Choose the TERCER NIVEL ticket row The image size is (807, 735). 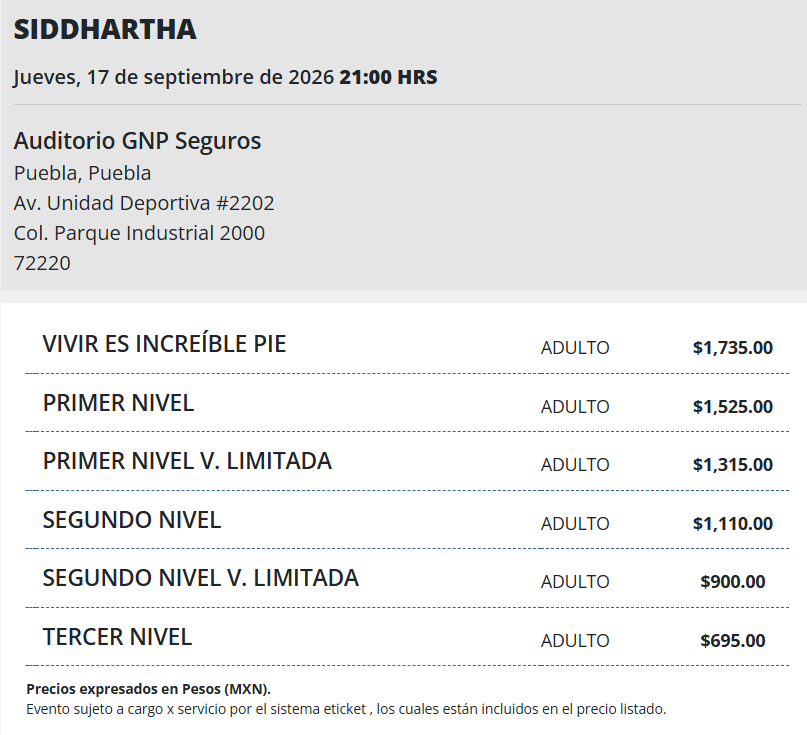(407, 637)
